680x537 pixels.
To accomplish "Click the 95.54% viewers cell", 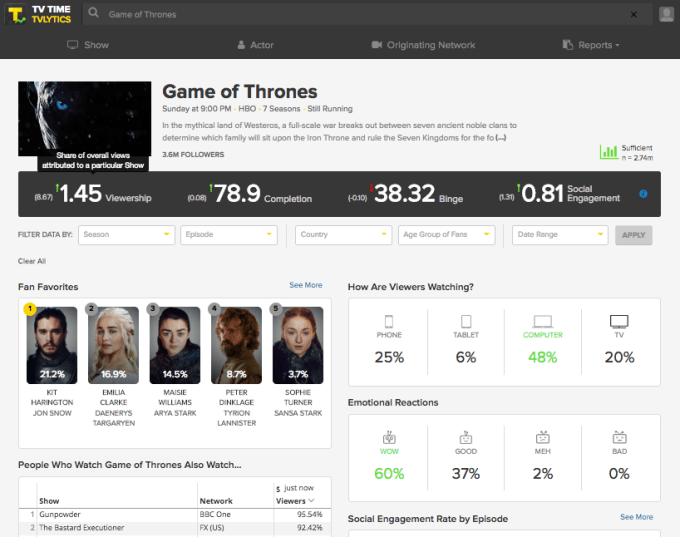I will pyautogui.click(x=310, y=514).
